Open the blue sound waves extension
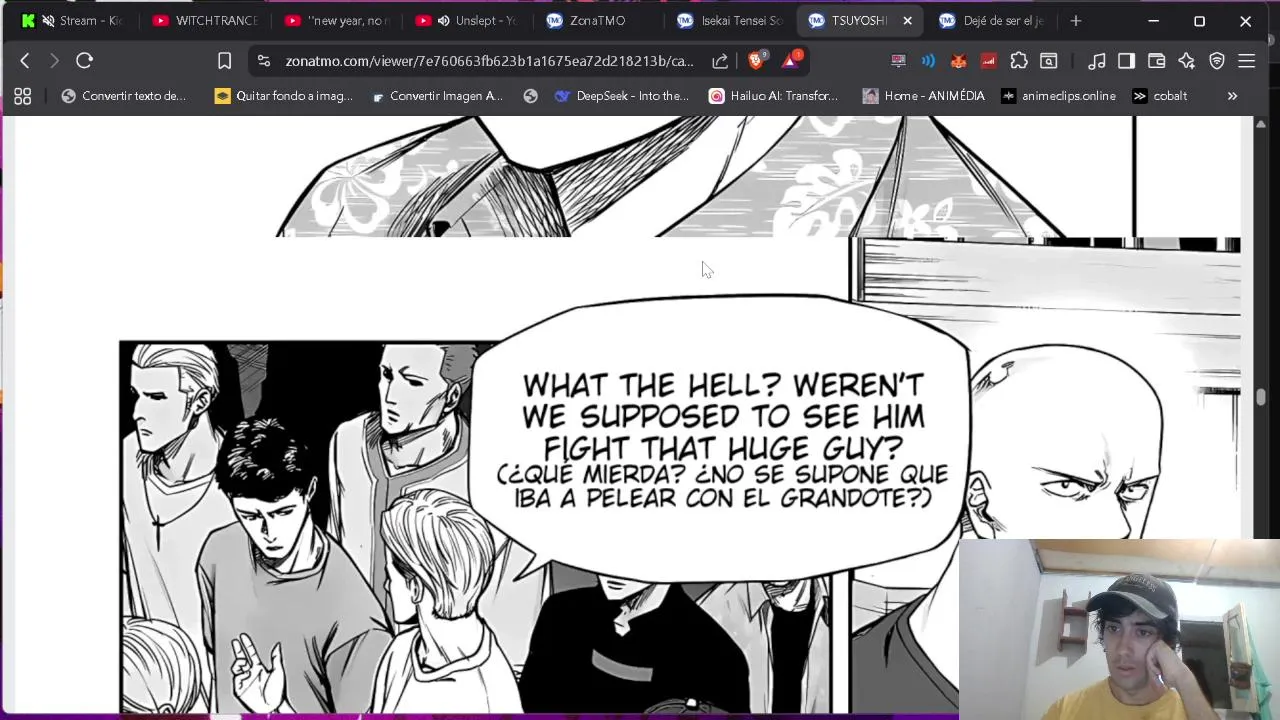The height and width of the screenshot is (720, 1280). (x=928, y=61)
